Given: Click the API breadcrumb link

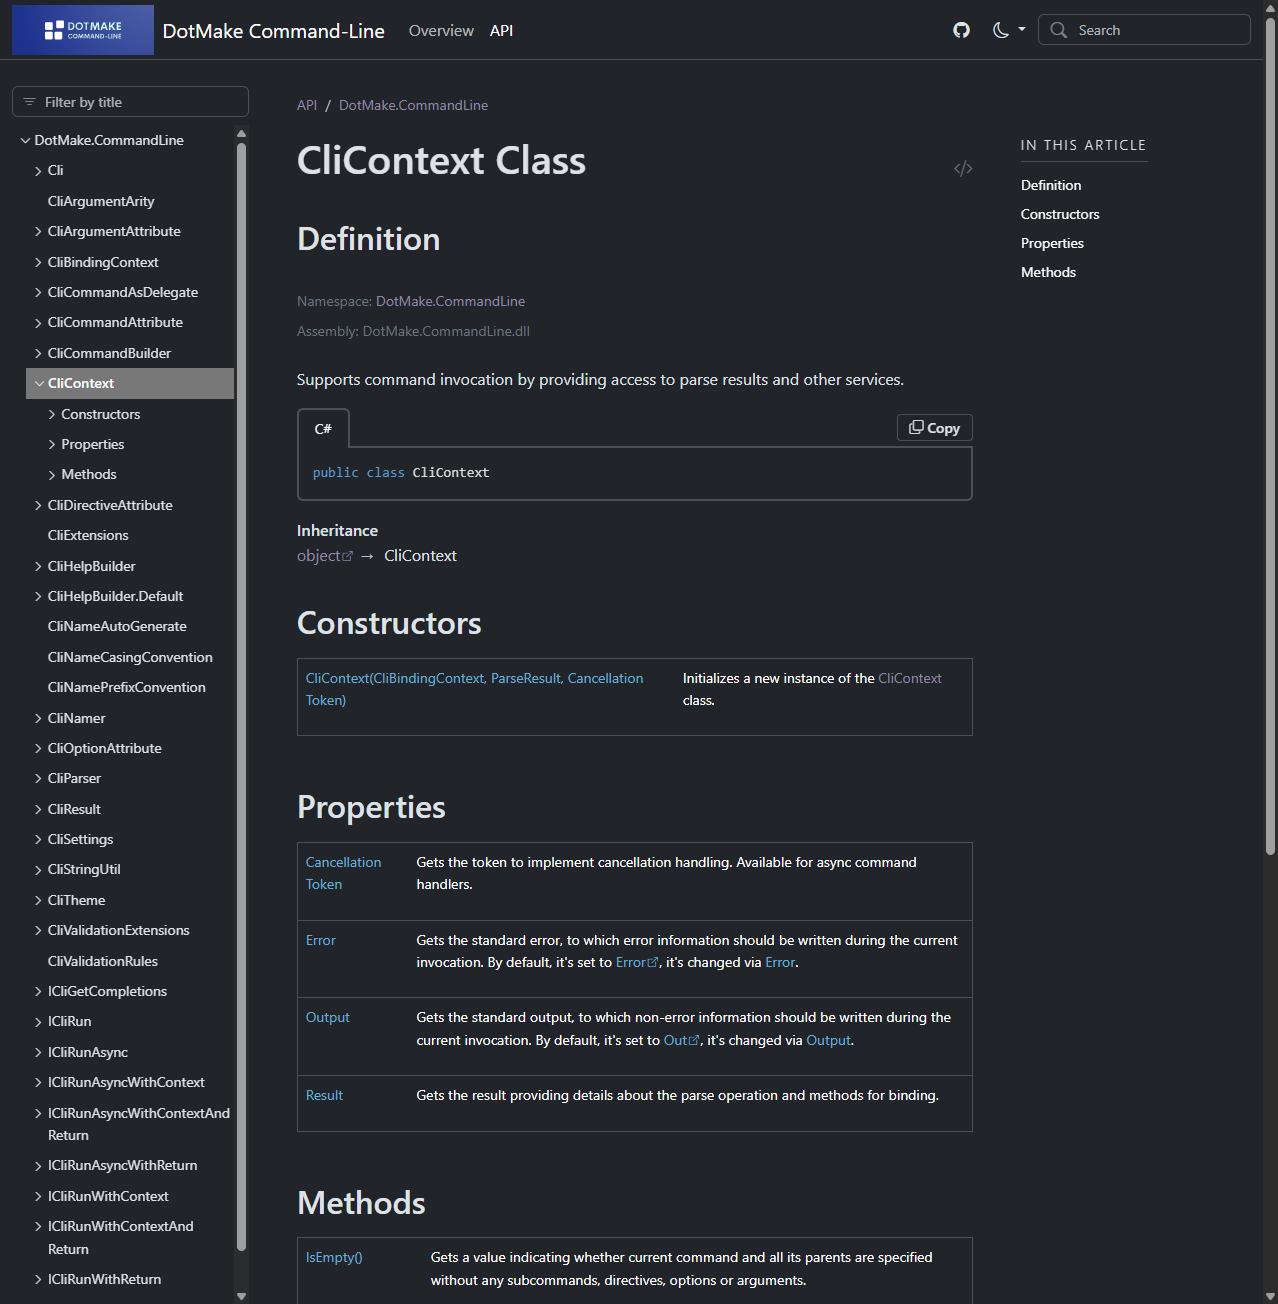Looking at the screenshot, I should tap(307, 105).
